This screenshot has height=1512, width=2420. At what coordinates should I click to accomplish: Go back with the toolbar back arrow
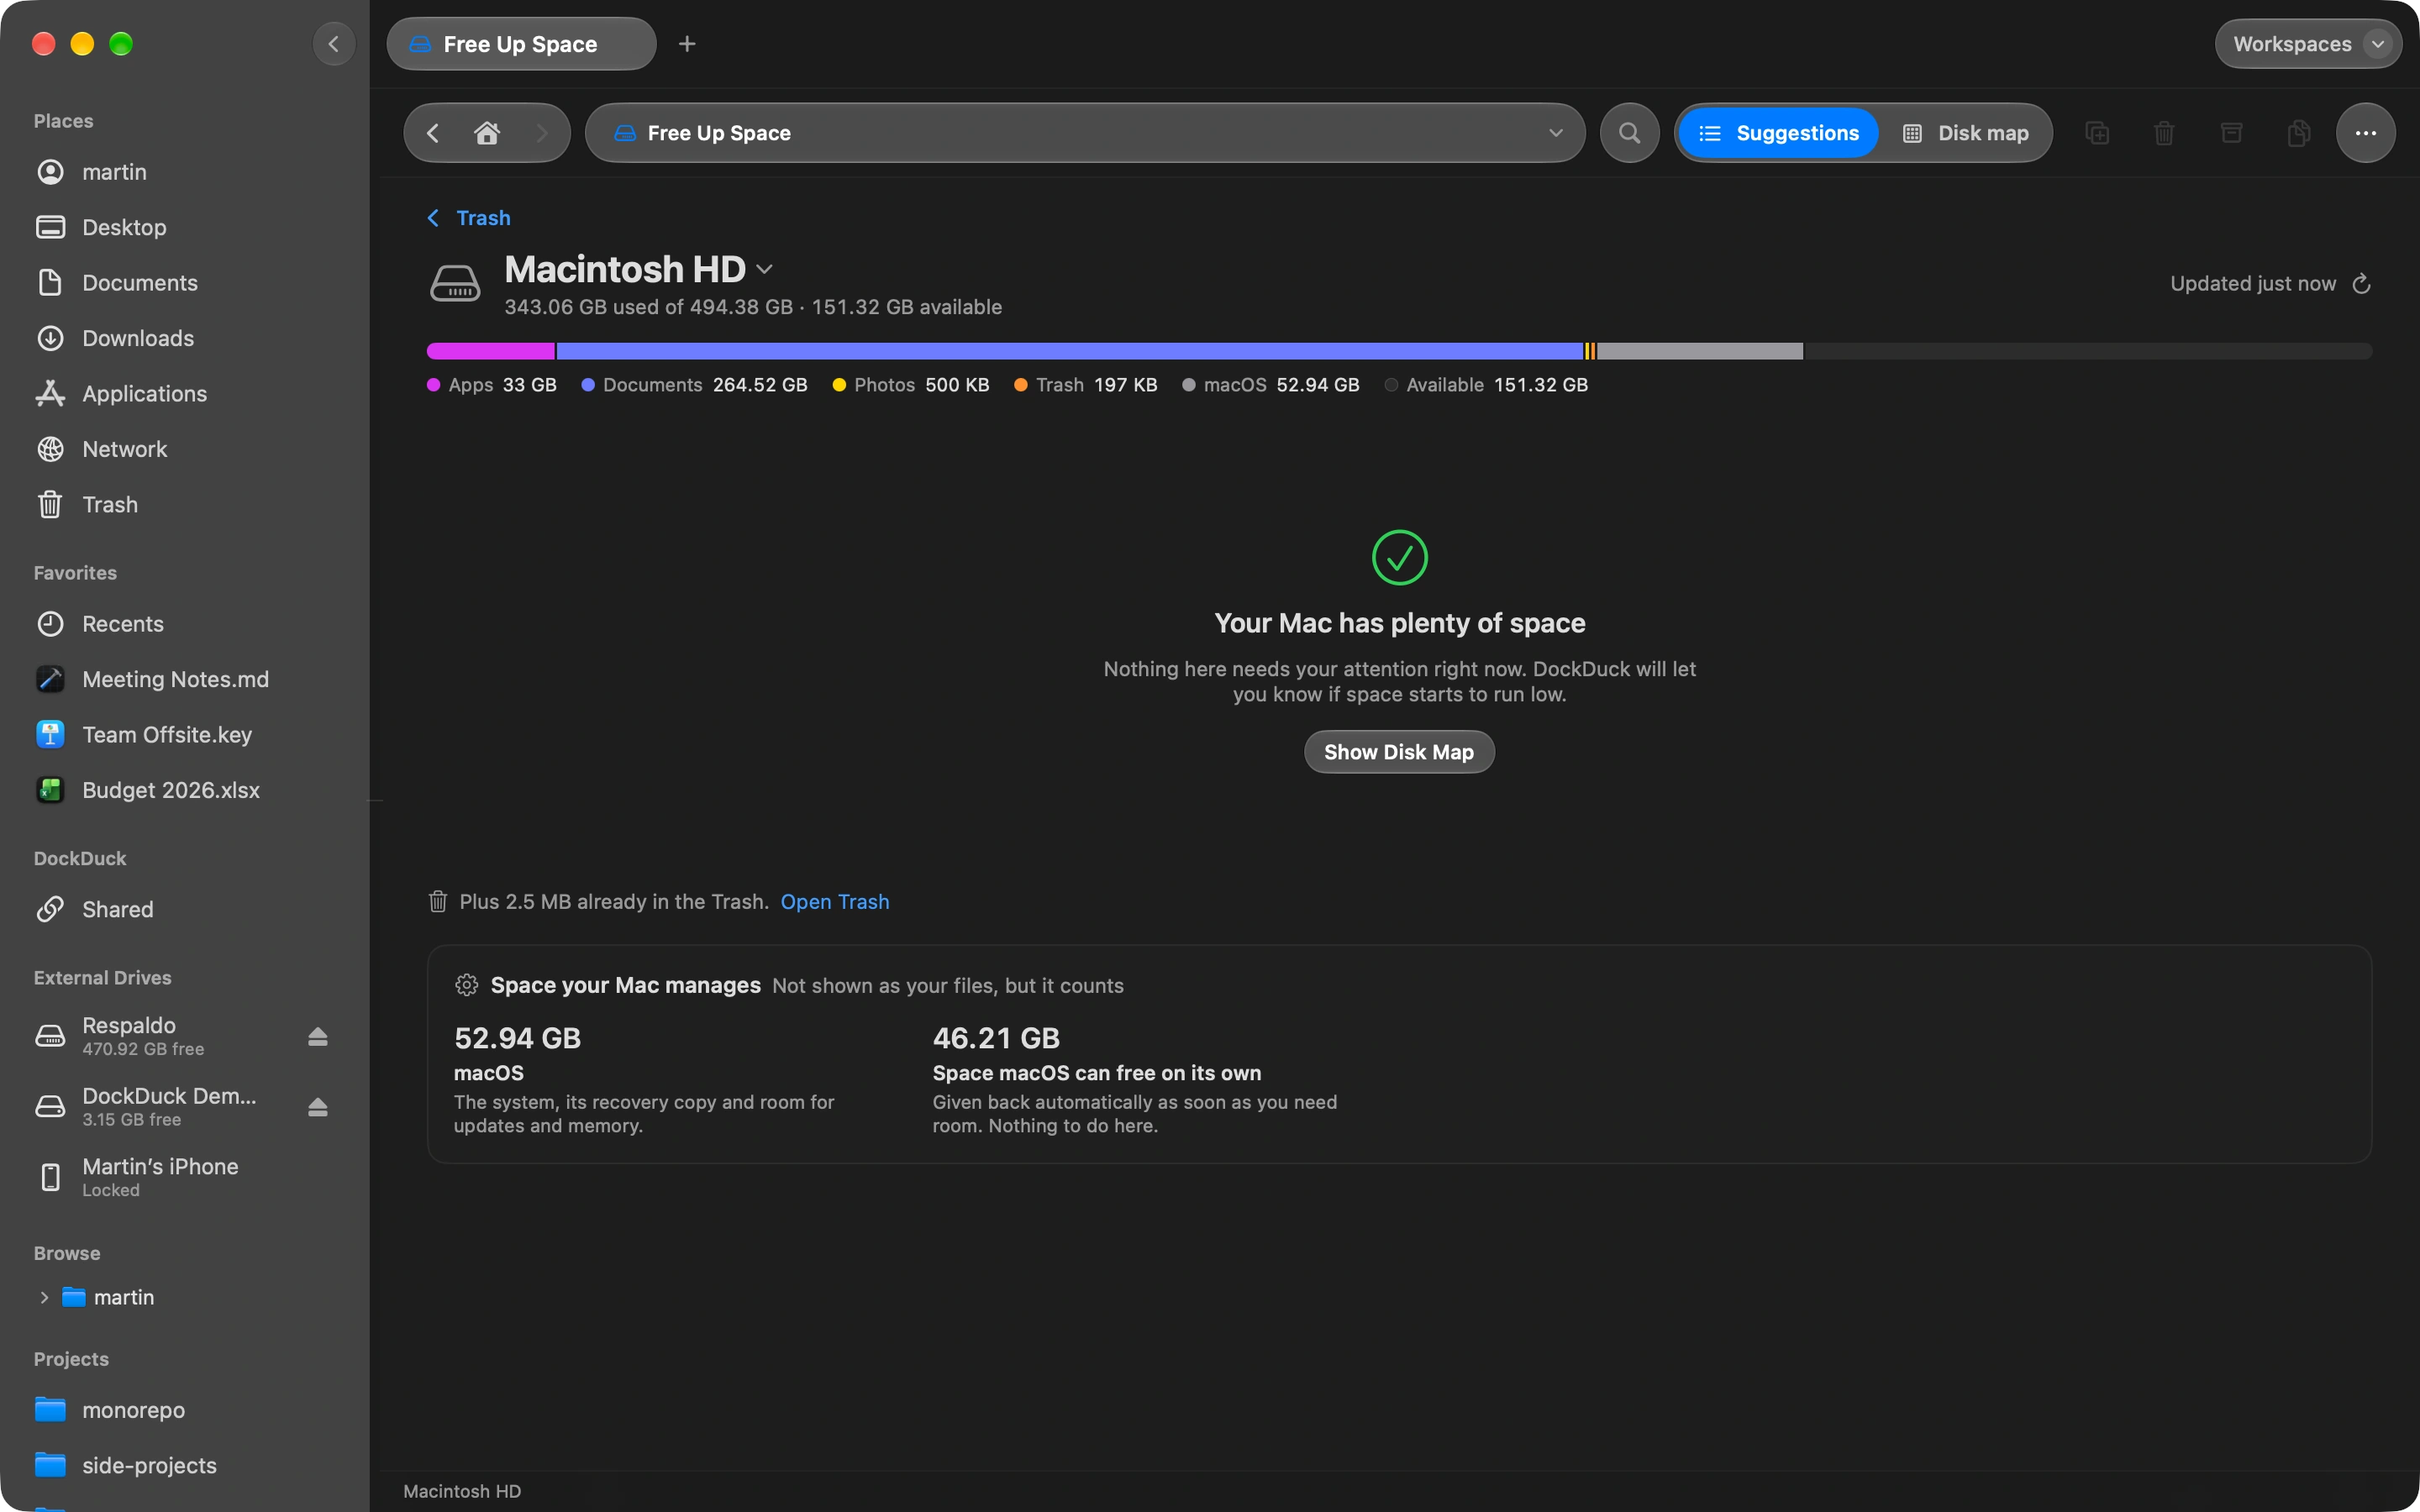coord(433,133)
